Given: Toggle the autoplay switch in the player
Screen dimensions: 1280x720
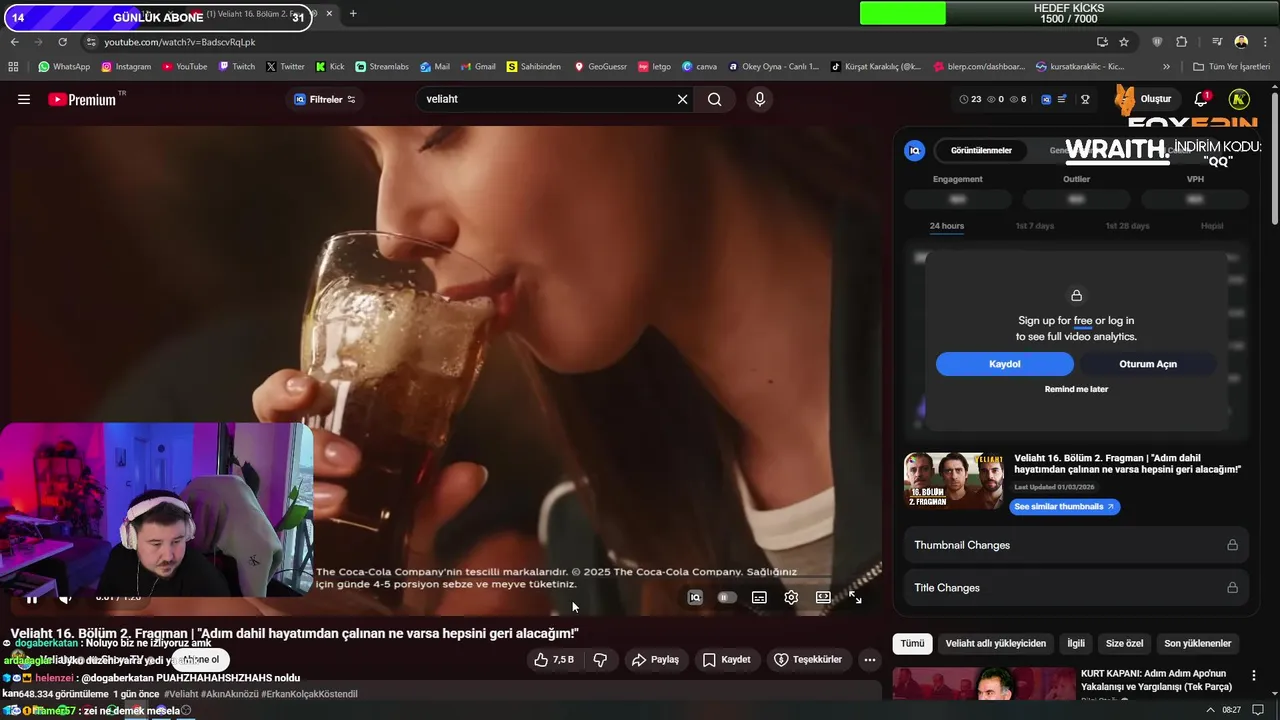Looking at the screenshot, I should pos(727,598).
